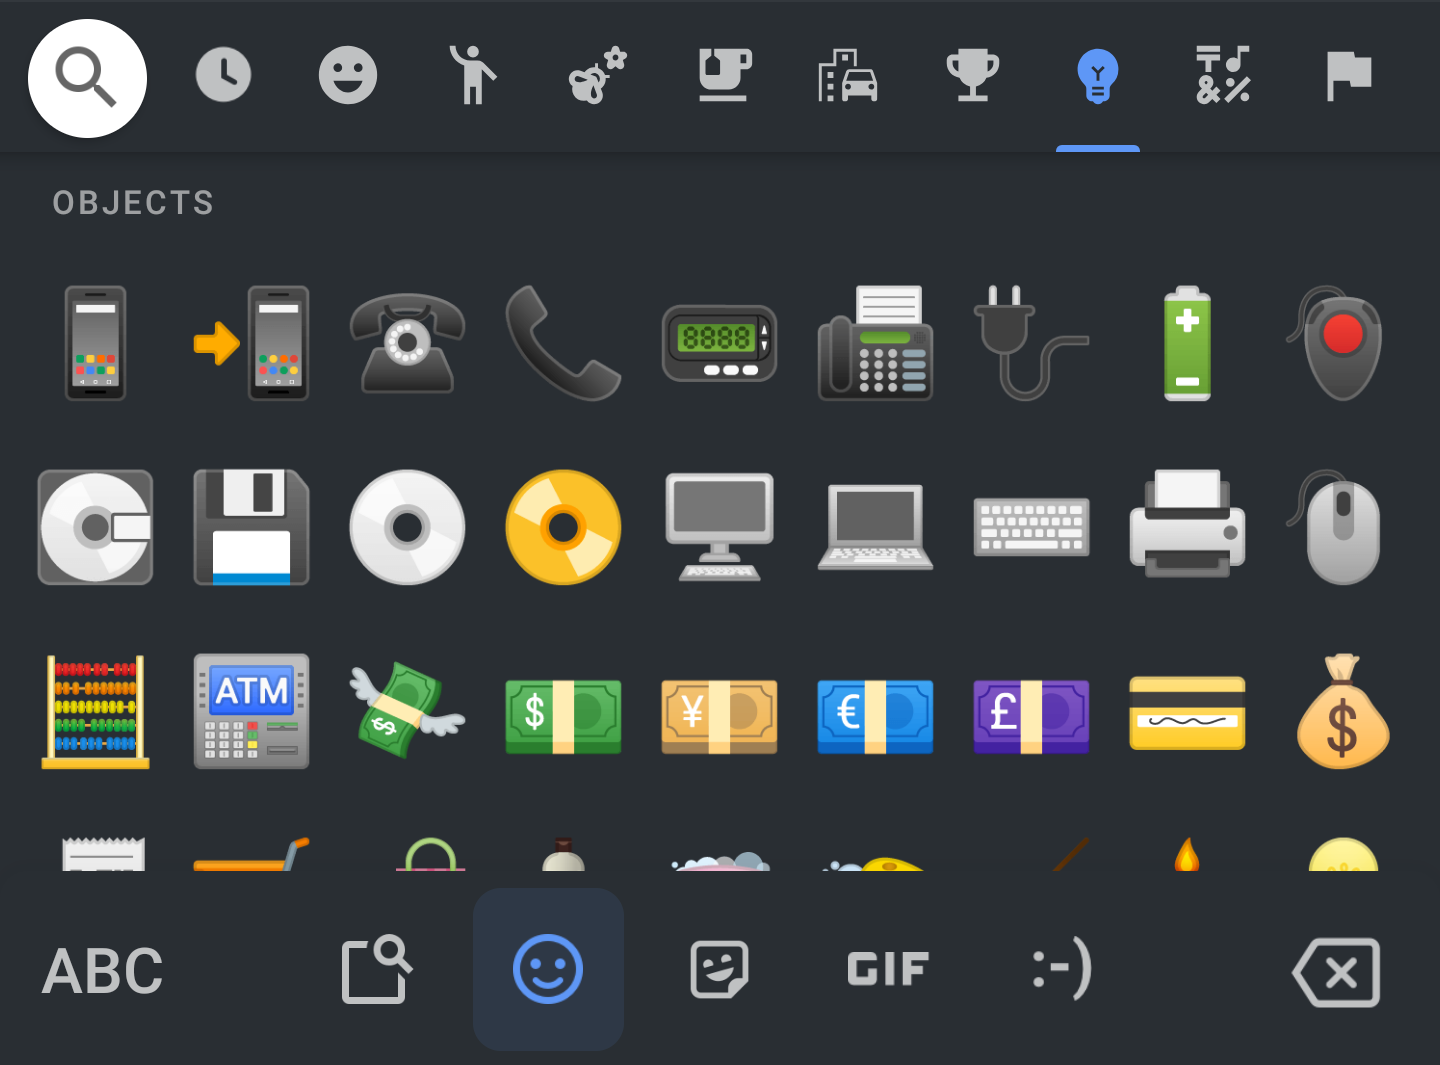Pick the money with wings emoji
Image resolution: width=1440 pixels, height=1065 pixels.
tap(407, 712)
